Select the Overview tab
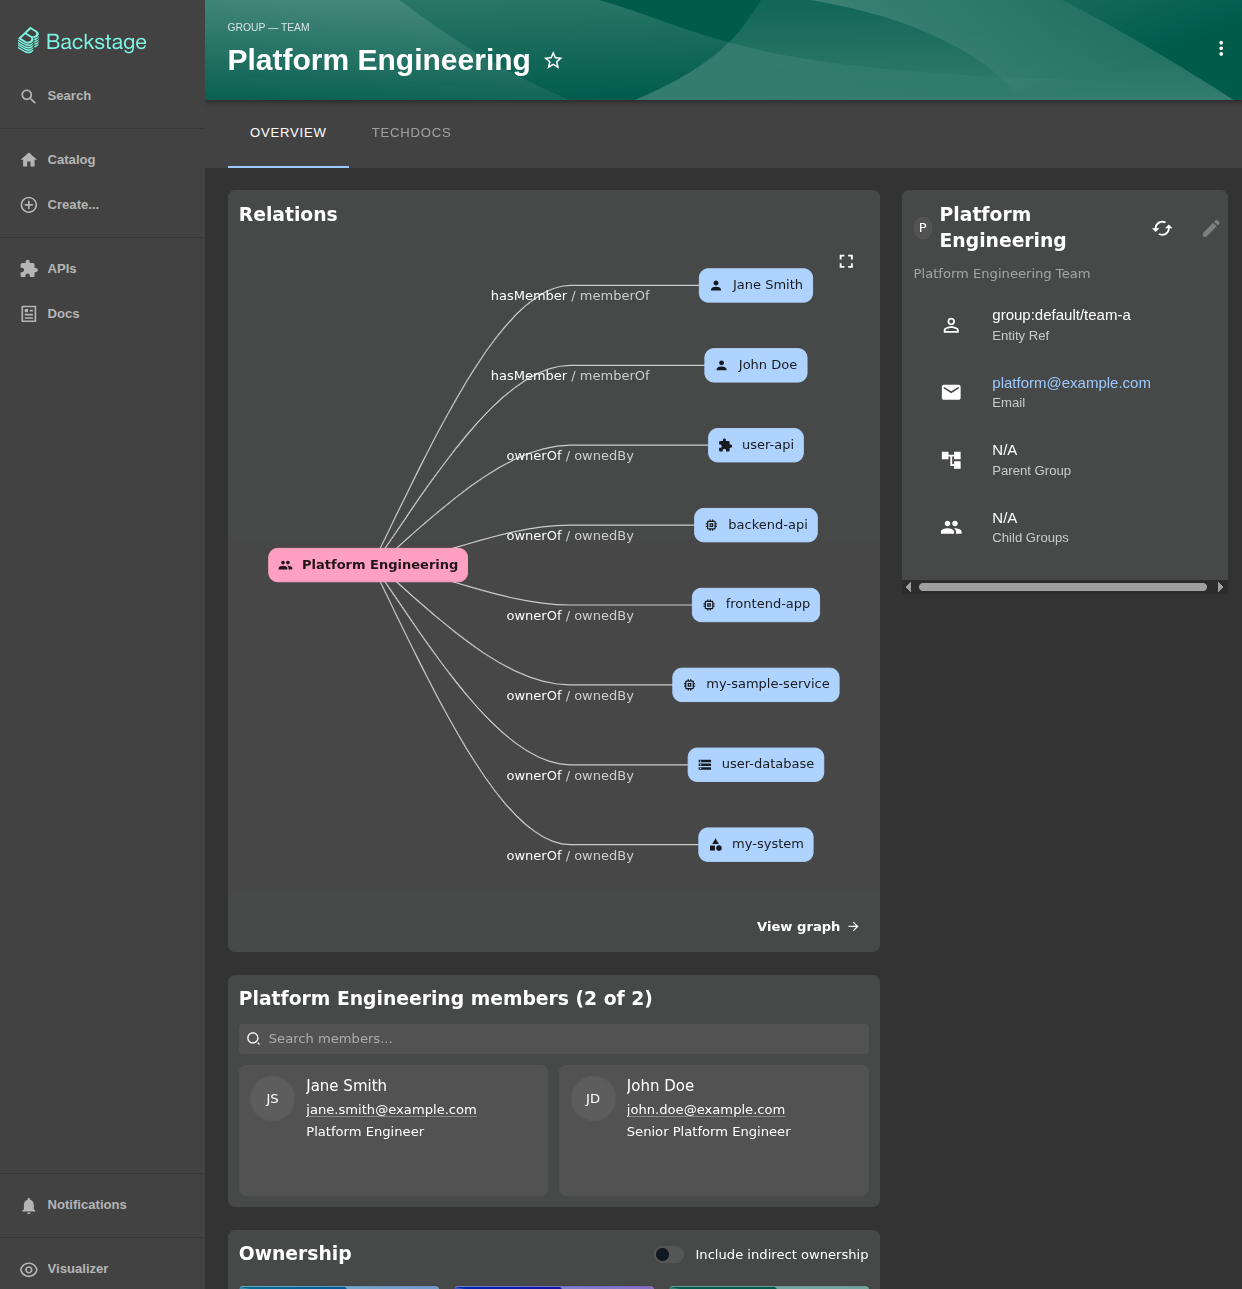The image size is (1242, 1289). pos(288,133)
